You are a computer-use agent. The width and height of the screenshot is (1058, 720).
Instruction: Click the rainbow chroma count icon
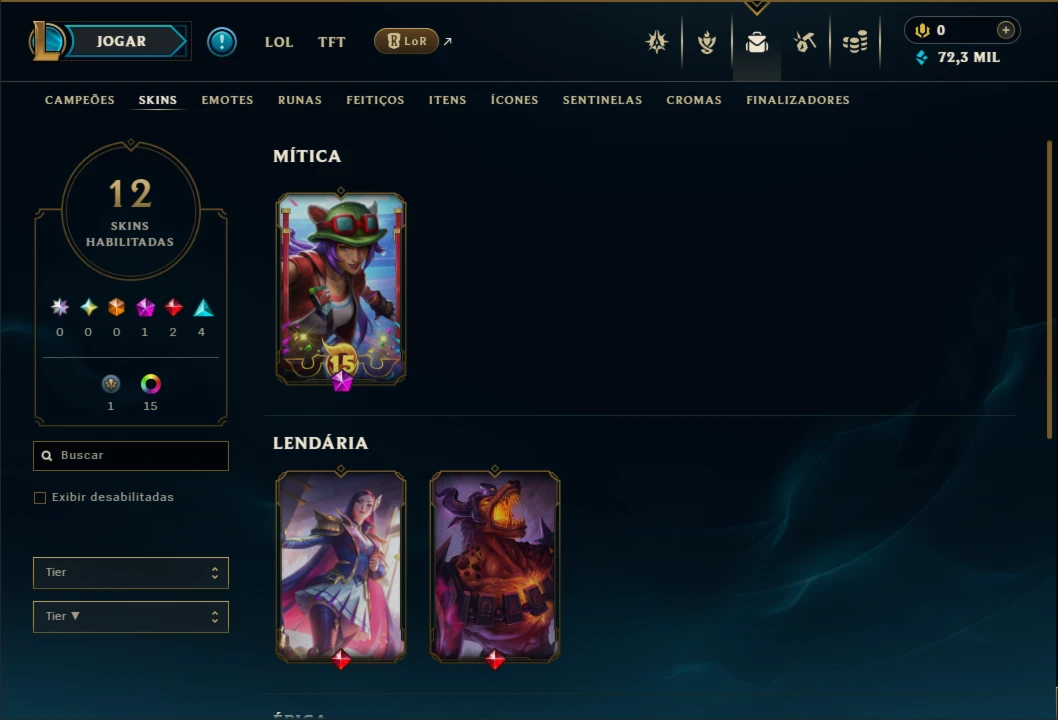click(x=150, y=384)
